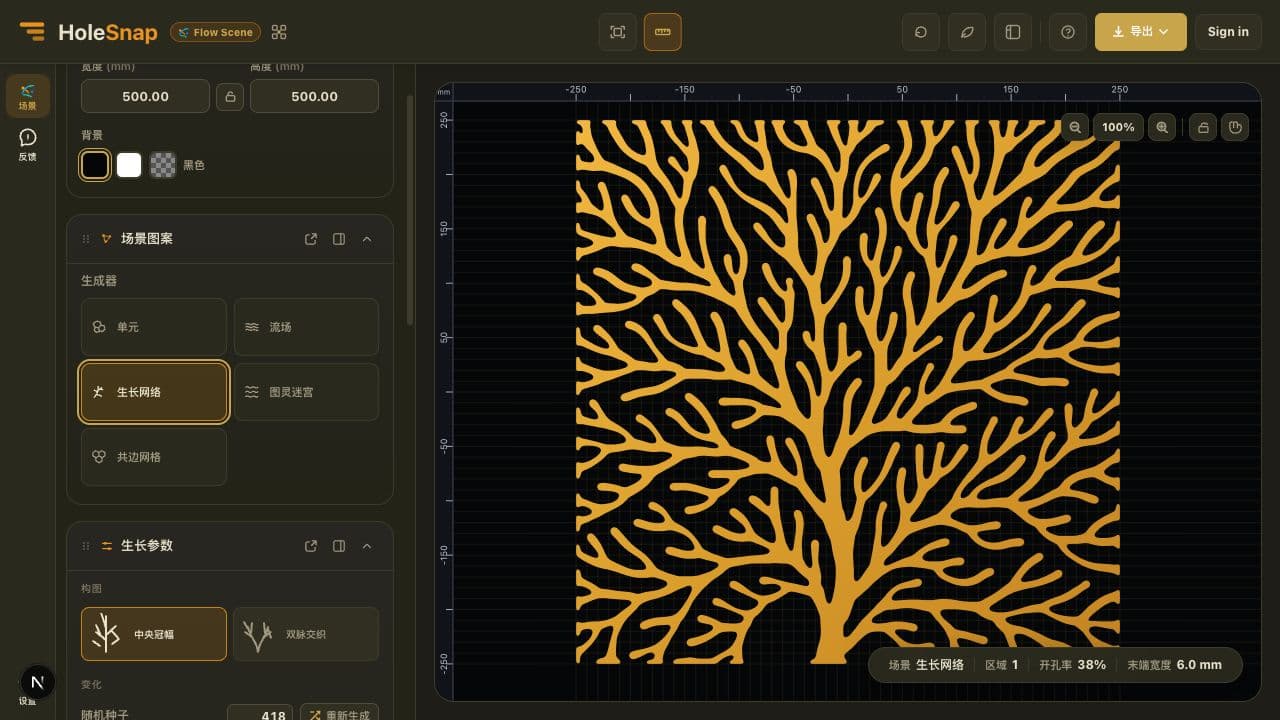1280x720 pixels.
Task: Select the 共边网格 generator
Action: pos(154,457)
